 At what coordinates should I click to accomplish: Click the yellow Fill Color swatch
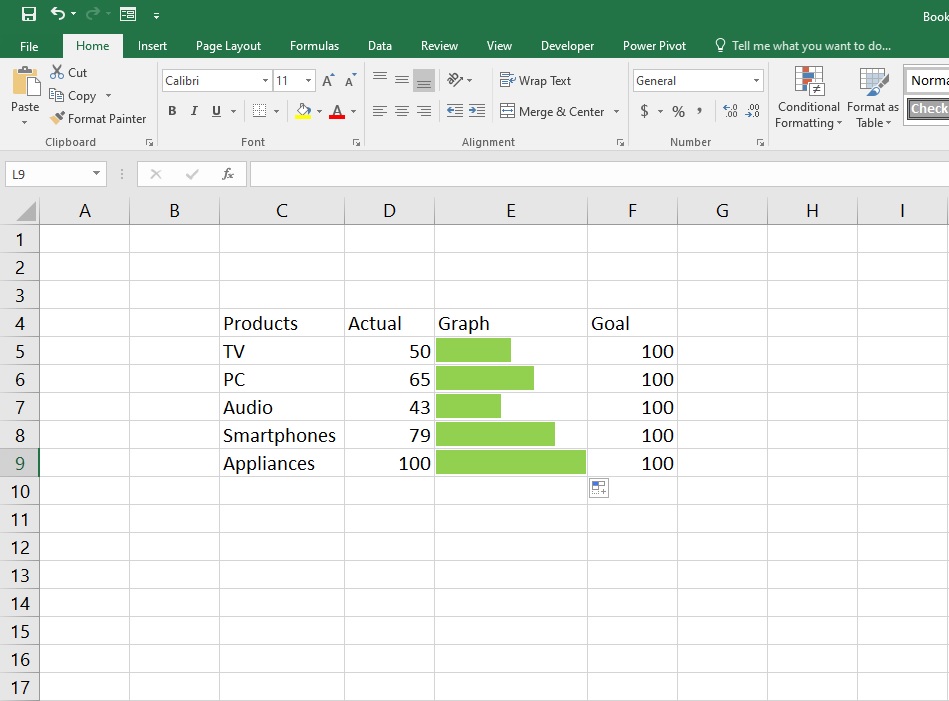coord(303,111)
